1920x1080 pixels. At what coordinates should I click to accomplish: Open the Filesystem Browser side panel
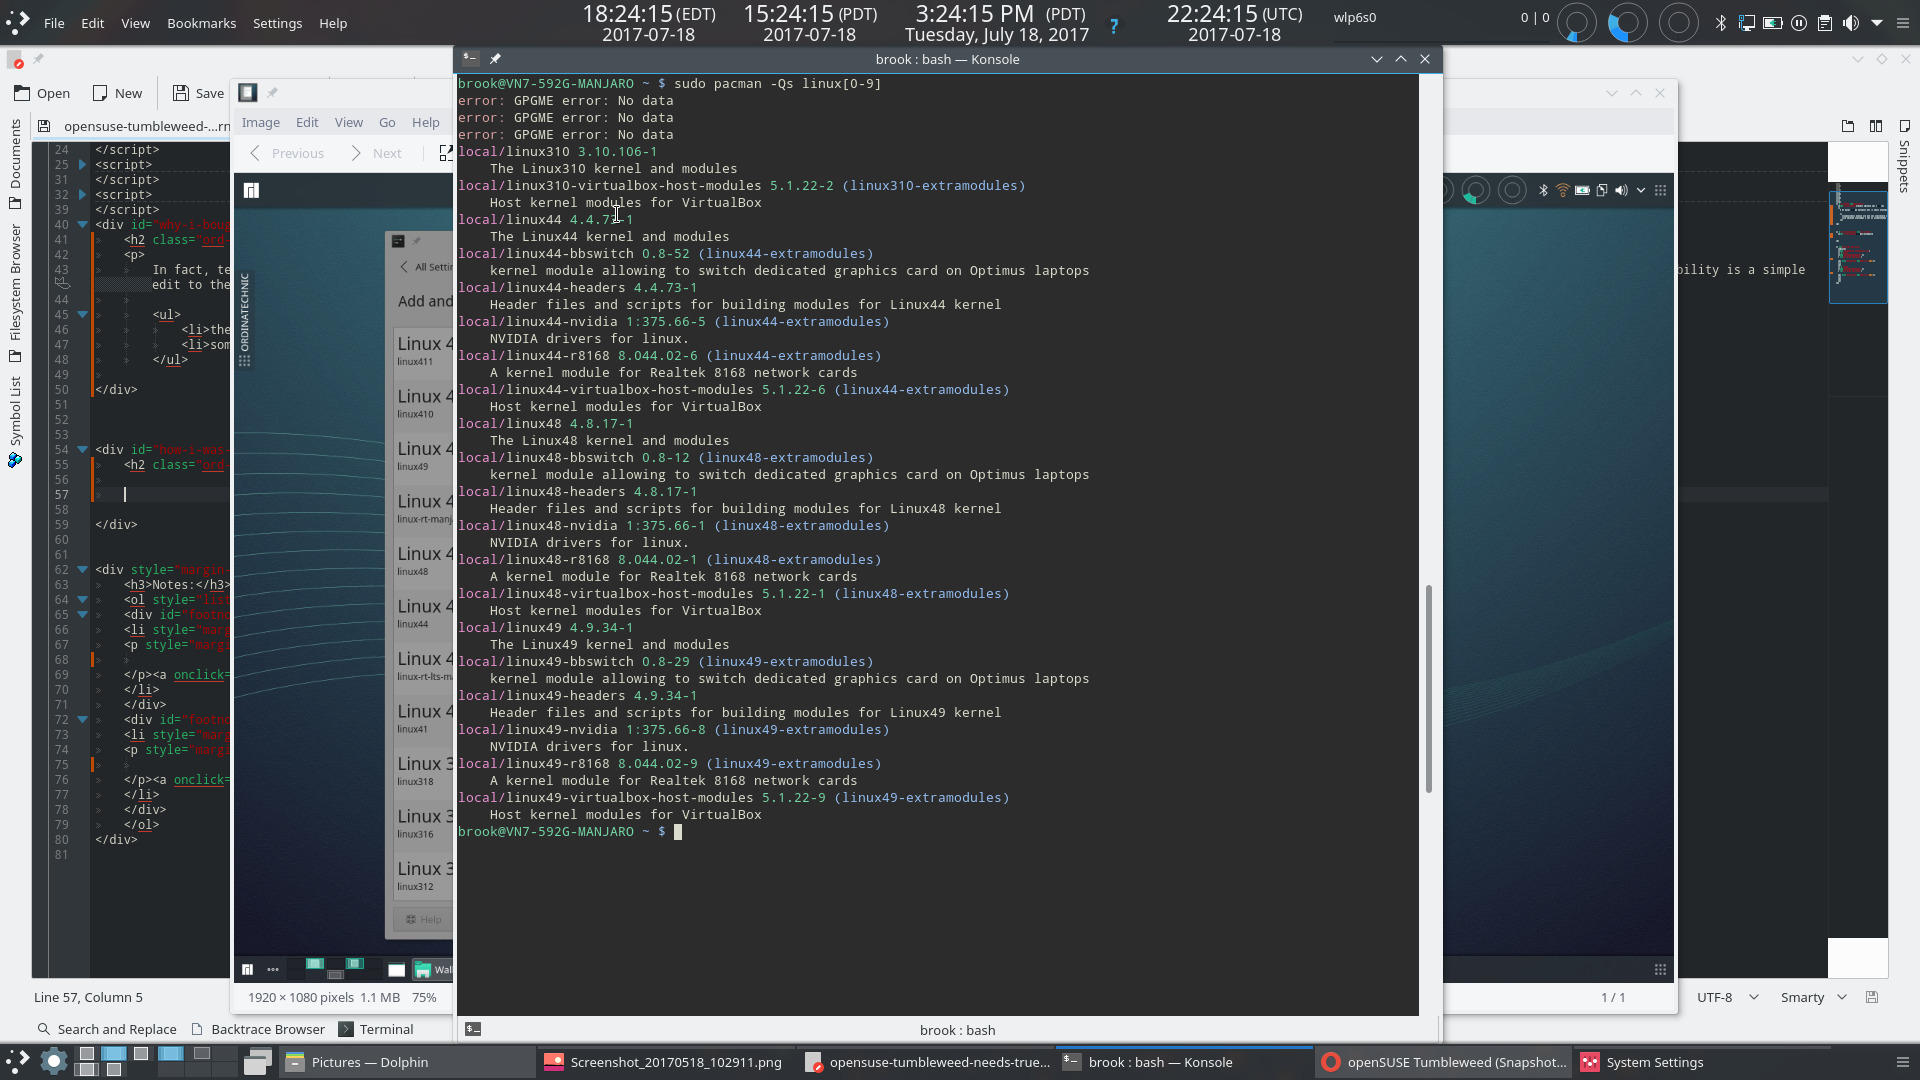pos(15,292)
